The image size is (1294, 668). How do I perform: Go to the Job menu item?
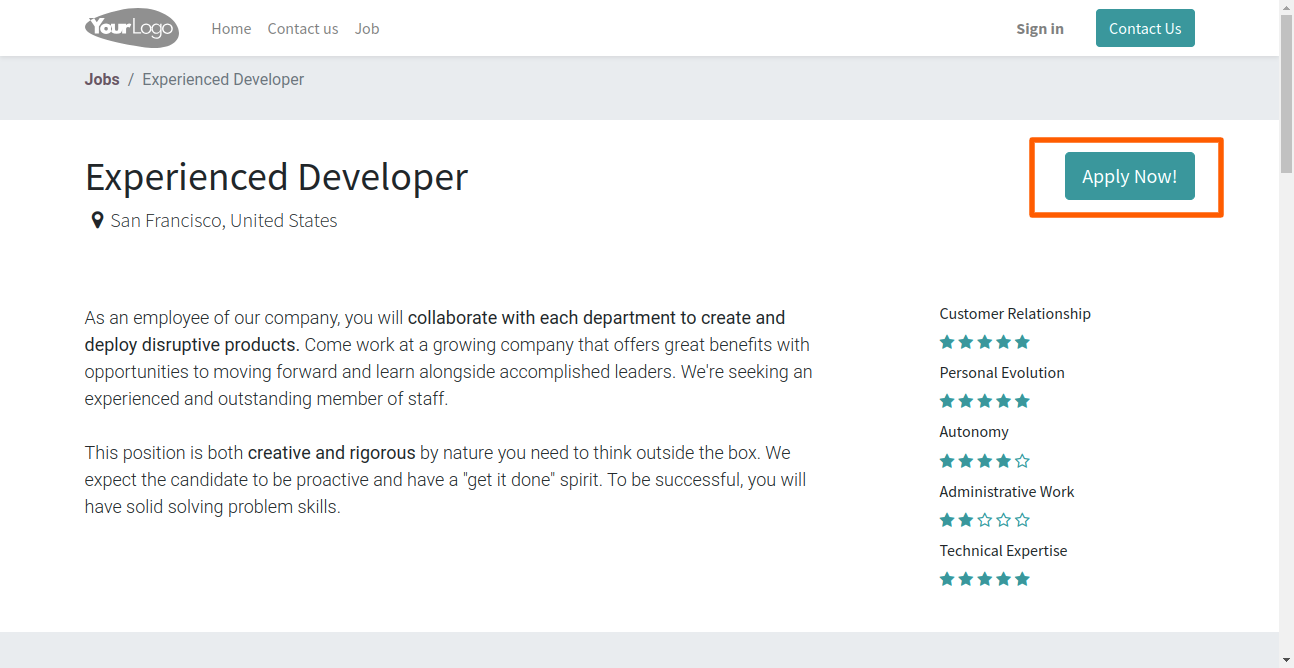tap(367, 29)
